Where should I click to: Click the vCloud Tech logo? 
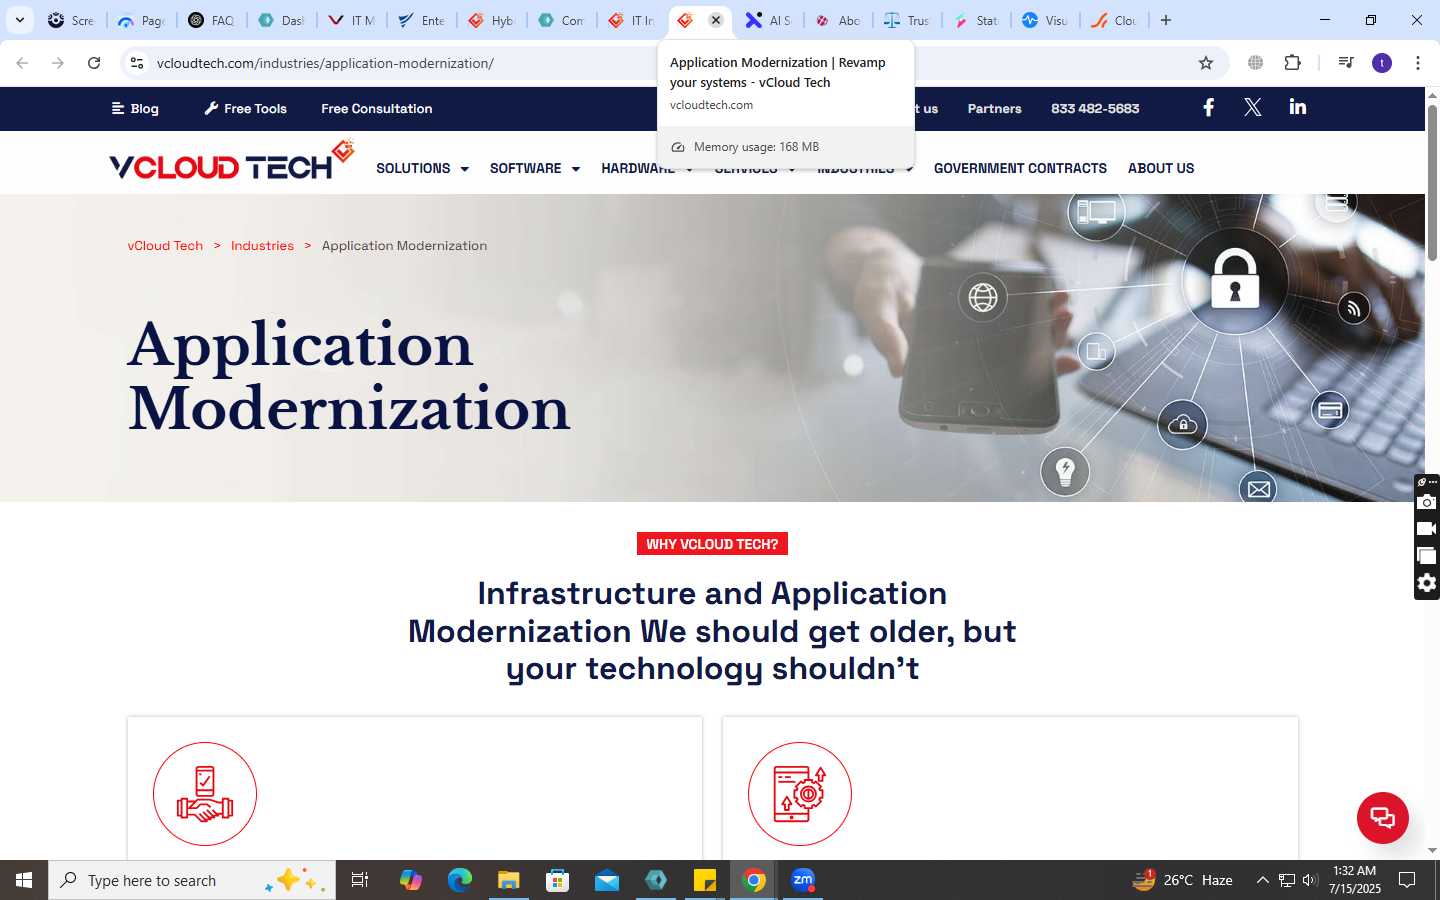click(232, 161)
